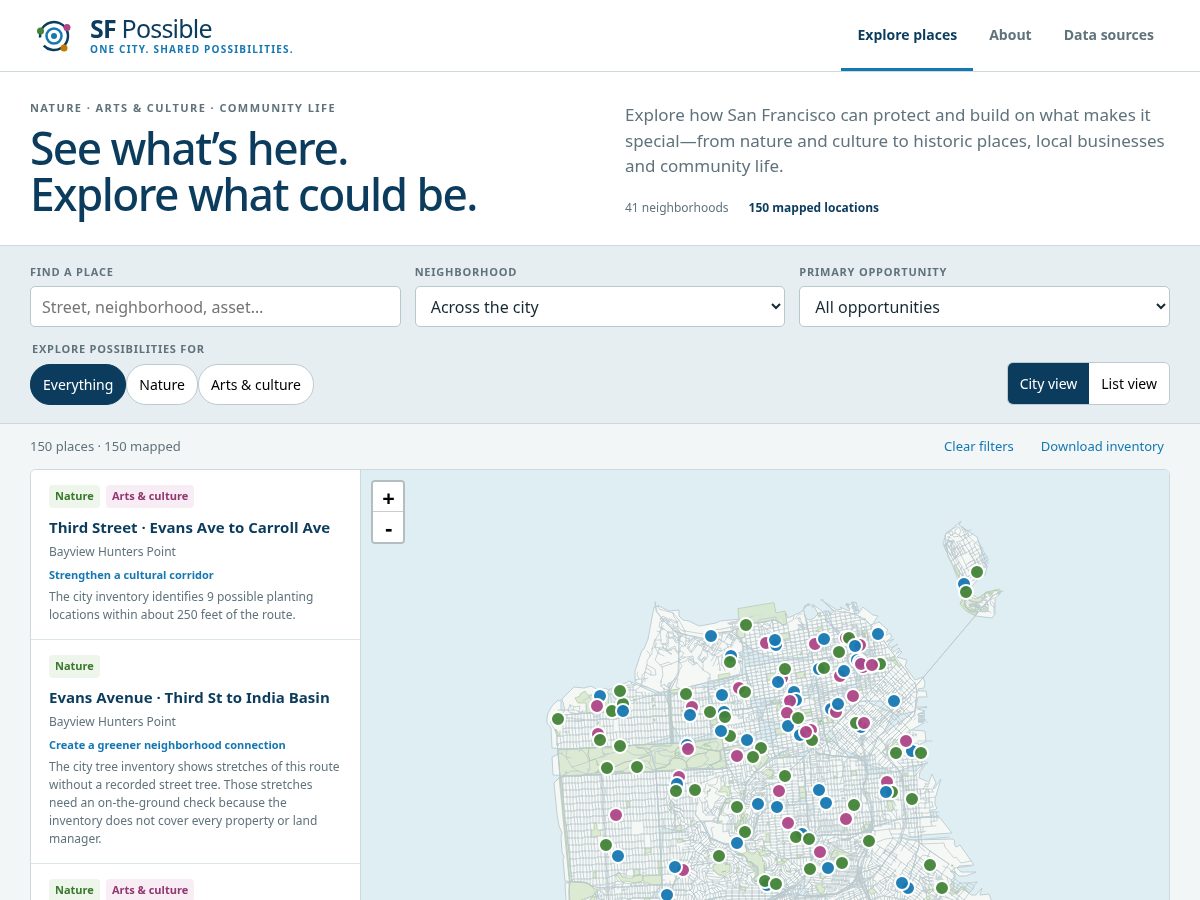The width and height of the screenshot is (1200, 900).
Task: Click the 41 neighborhoods text
Action: (676, 208)
